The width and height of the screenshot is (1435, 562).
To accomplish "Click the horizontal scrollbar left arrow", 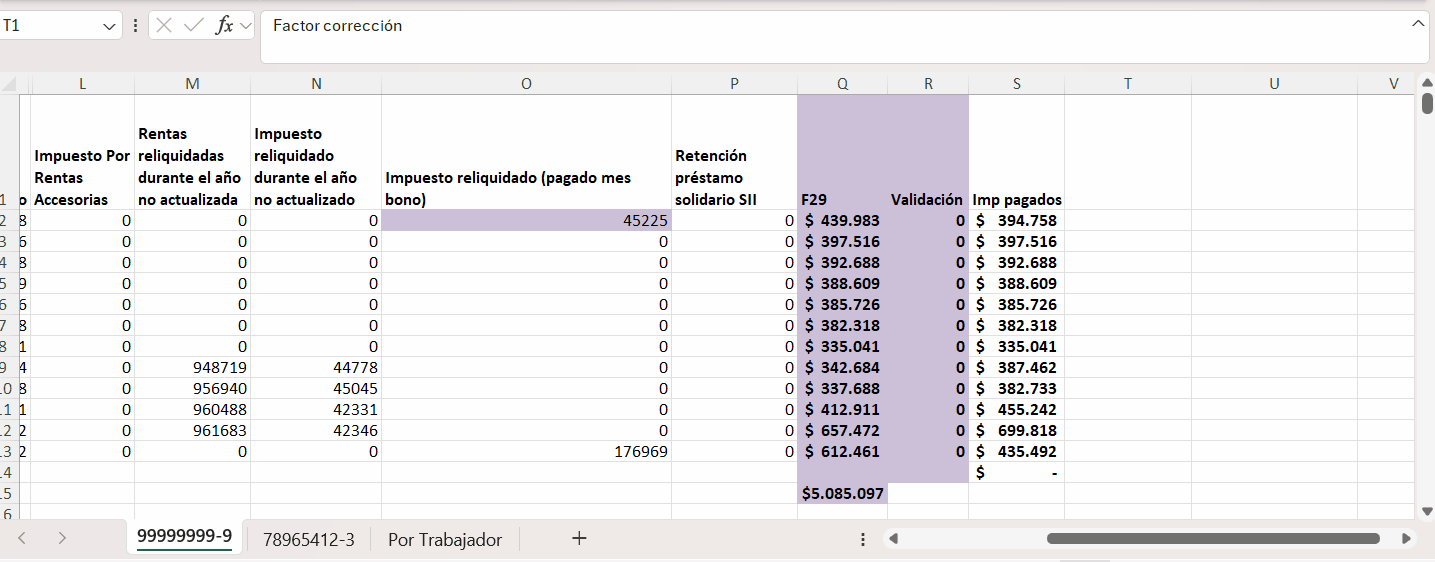I will 894,538.
